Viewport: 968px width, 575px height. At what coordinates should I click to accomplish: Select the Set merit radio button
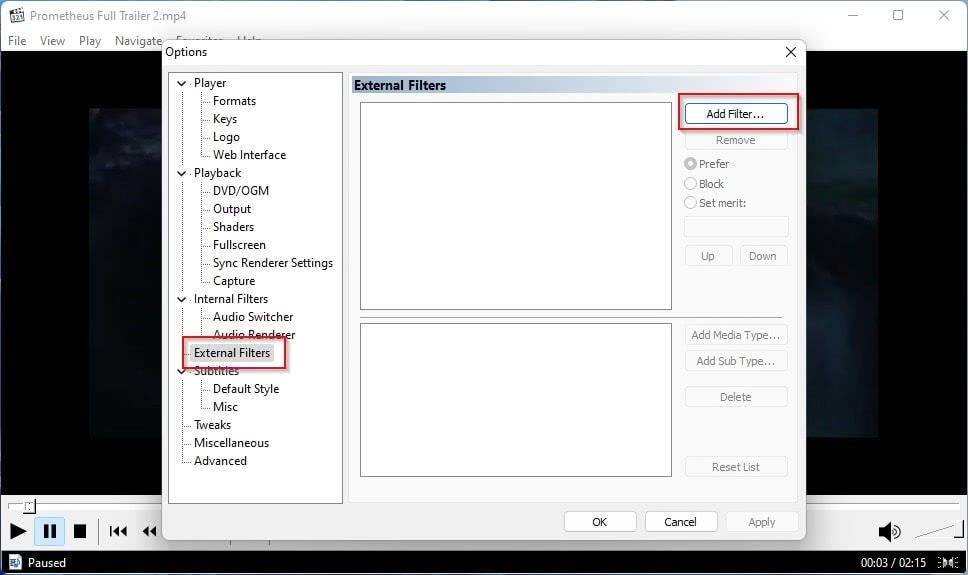pos(690,203)
